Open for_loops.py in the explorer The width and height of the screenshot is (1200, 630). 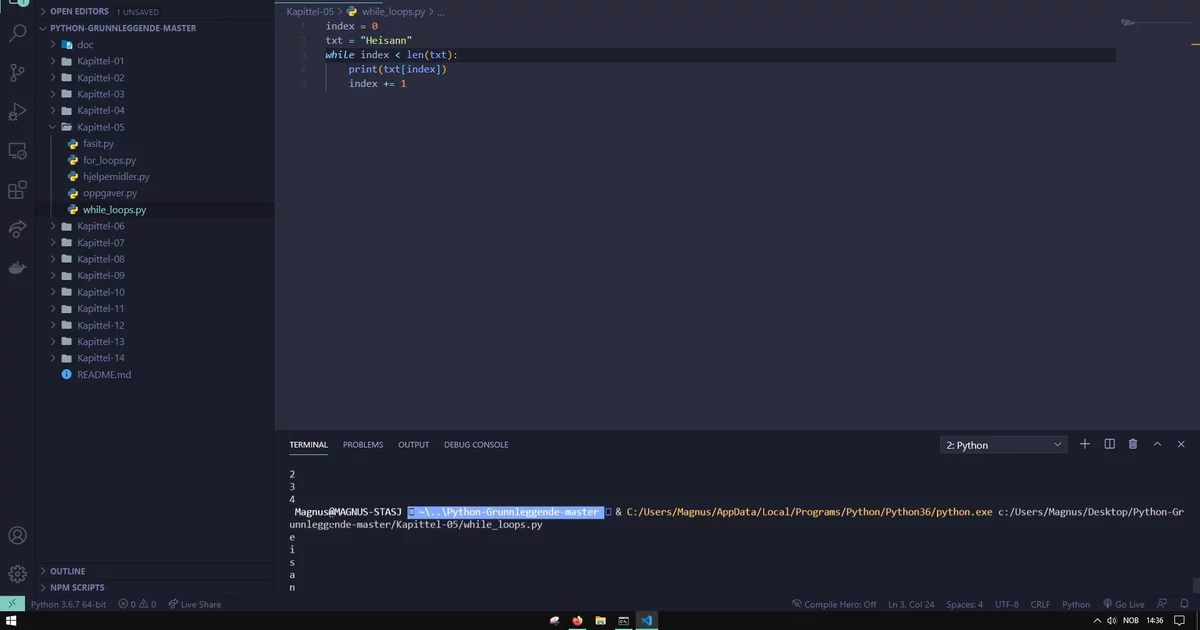109,160
